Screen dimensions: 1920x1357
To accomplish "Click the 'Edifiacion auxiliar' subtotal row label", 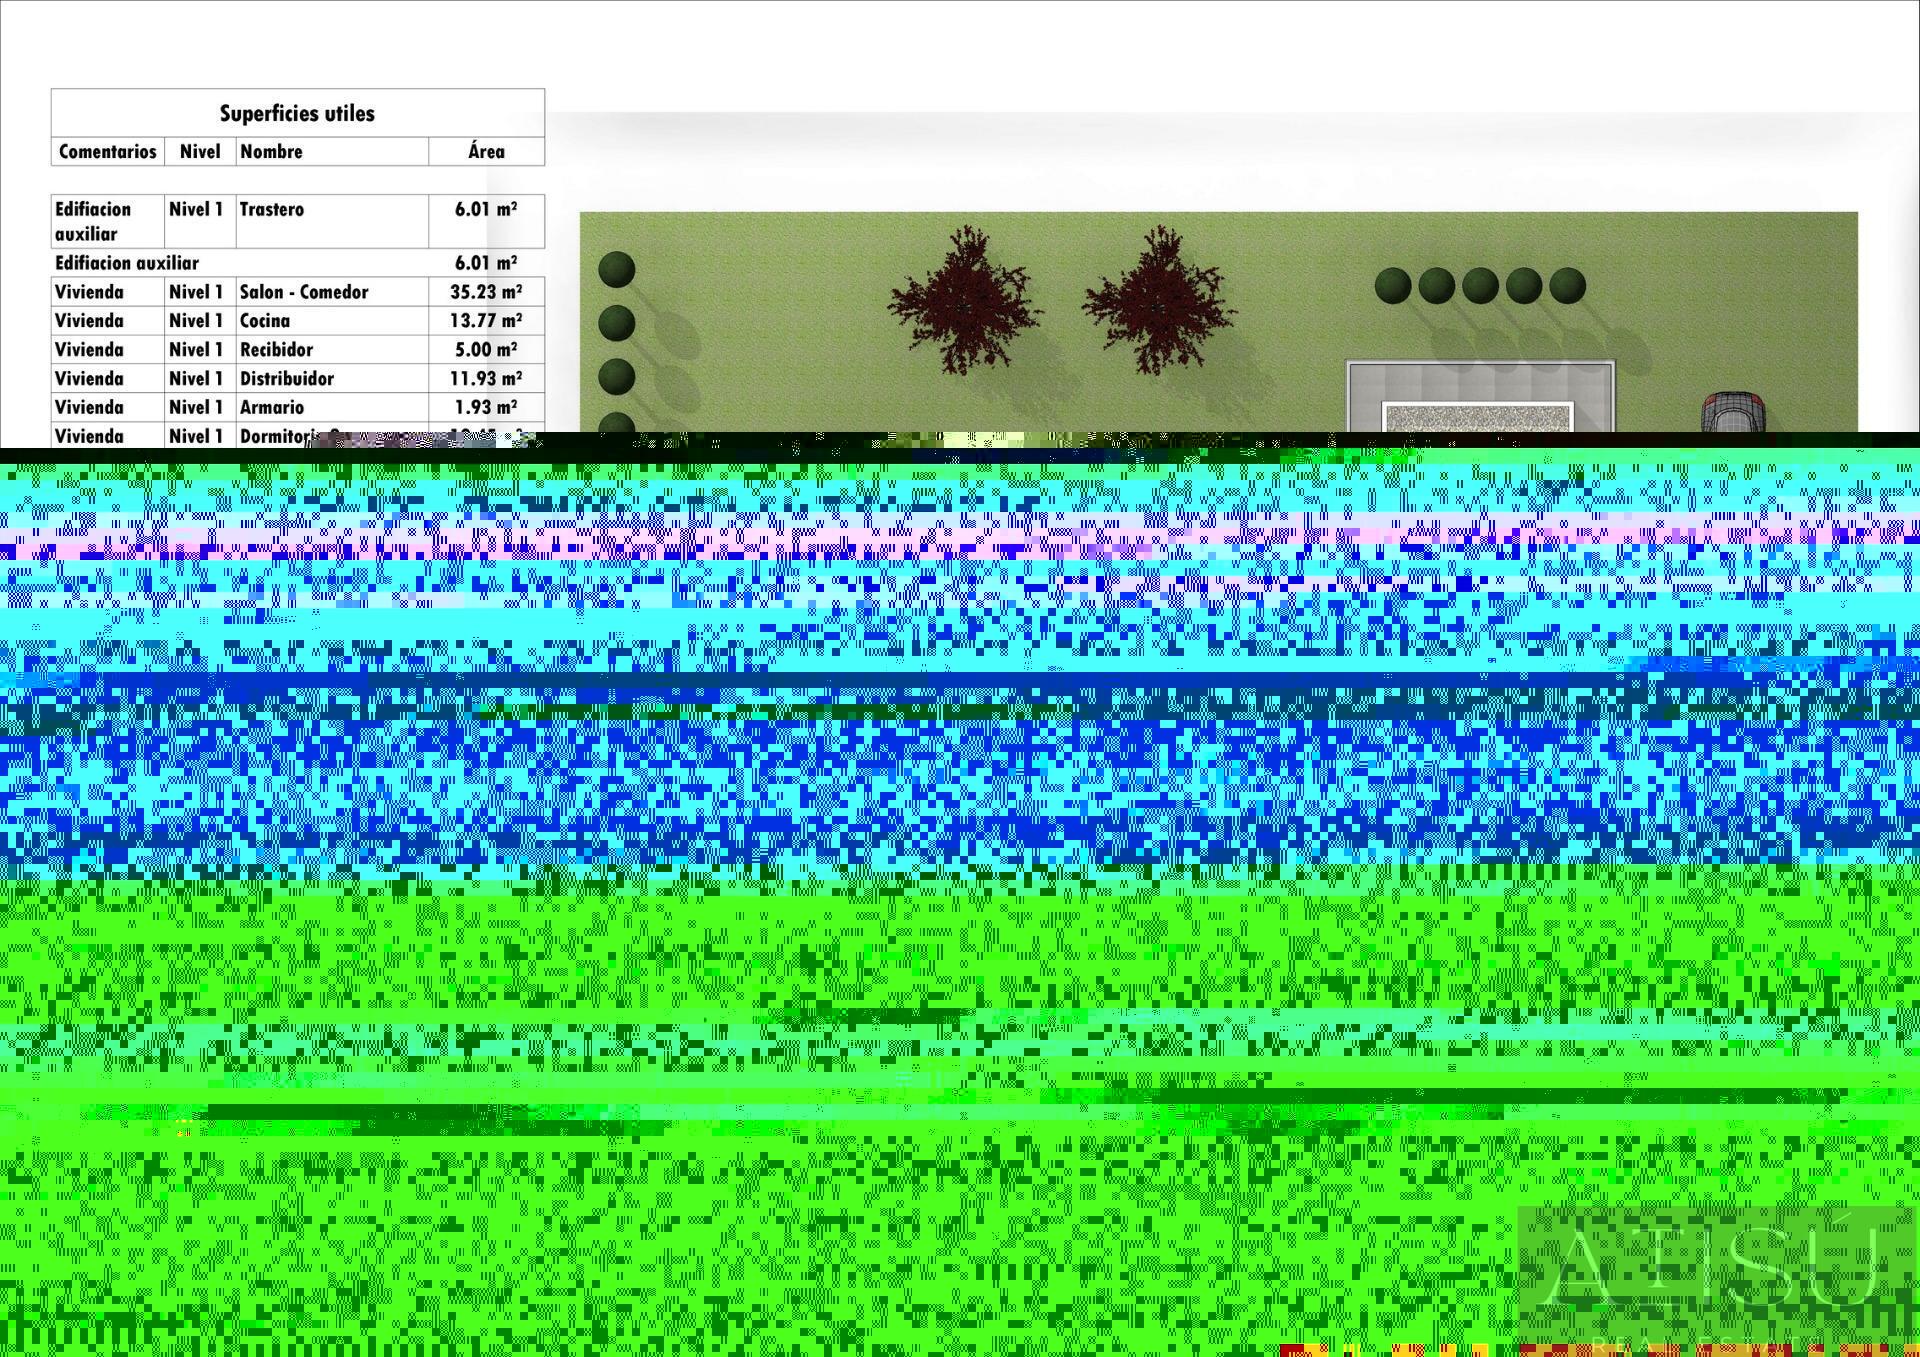I will (x=127, y=263).
